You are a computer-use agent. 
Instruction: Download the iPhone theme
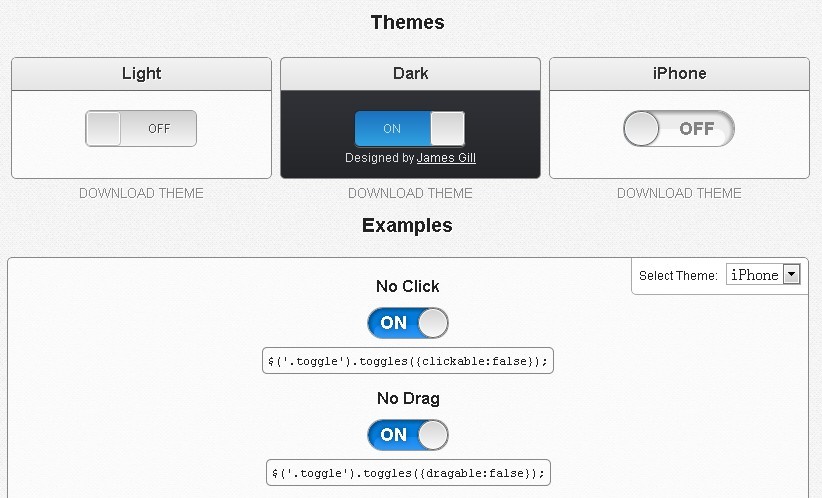679,193
